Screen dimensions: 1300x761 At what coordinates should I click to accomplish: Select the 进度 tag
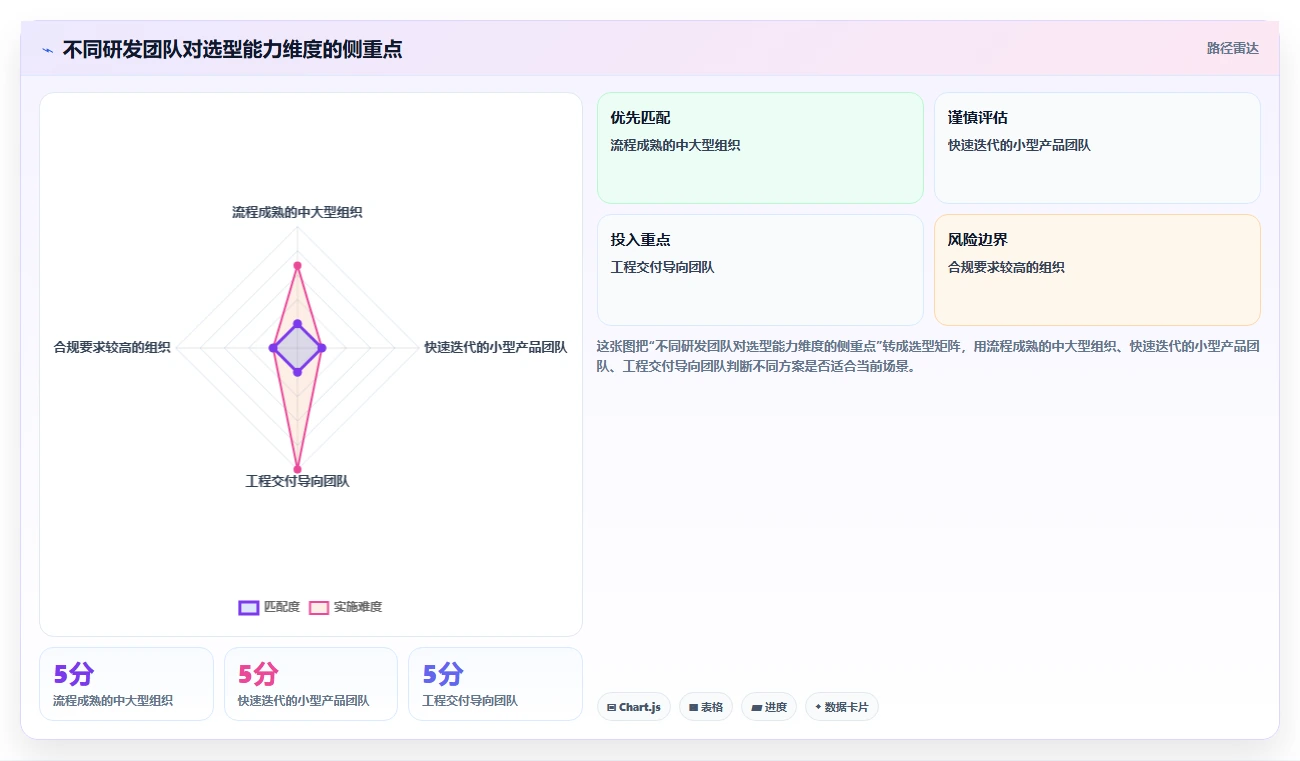click(x=769, y=707)
